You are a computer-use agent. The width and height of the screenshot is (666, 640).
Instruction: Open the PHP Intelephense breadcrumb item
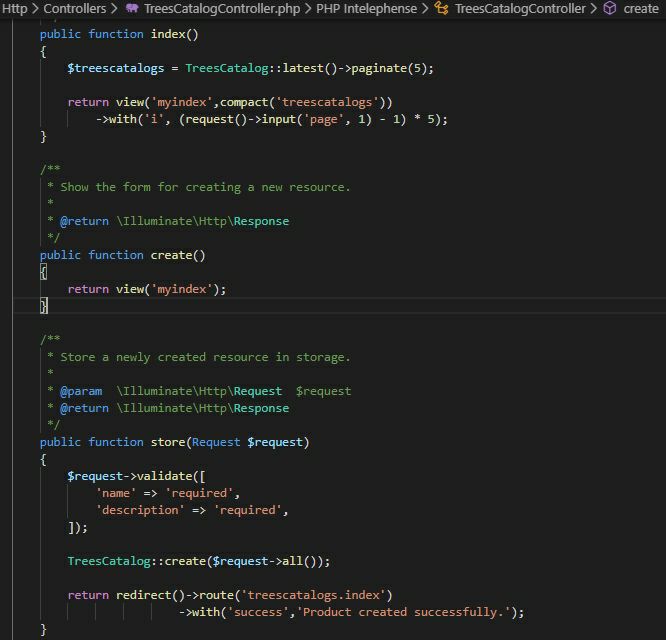367,8
